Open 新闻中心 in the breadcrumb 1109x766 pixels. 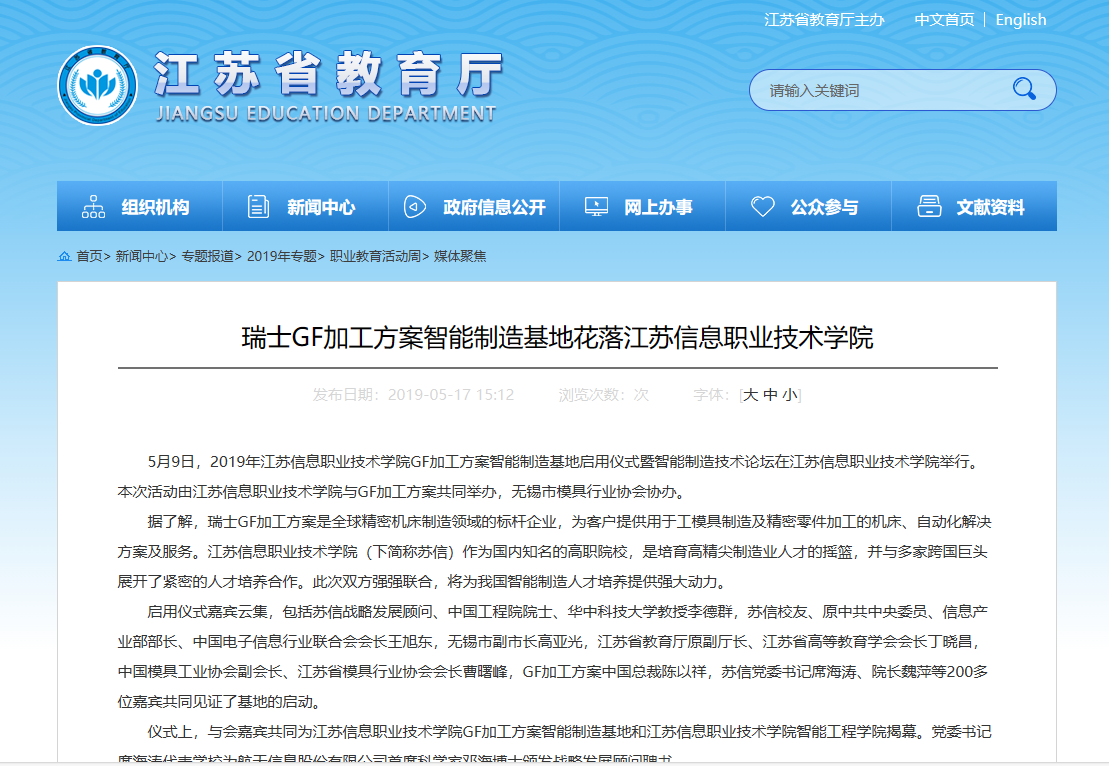[141, 256]
